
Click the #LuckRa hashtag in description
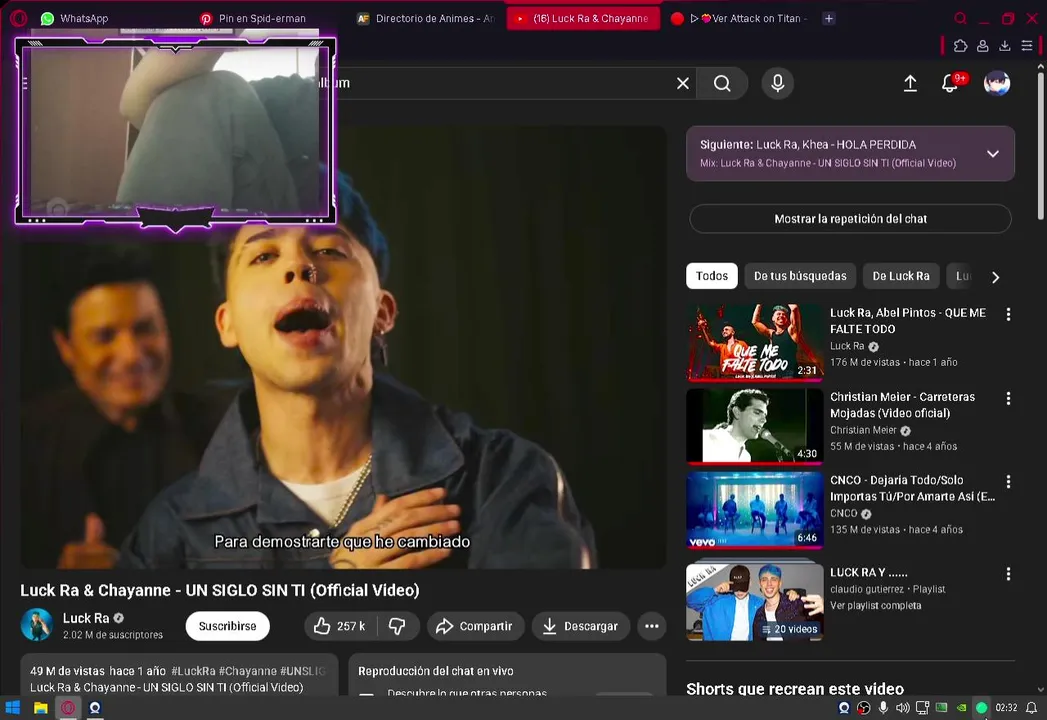pyautogui.click(x=193, y=671)
